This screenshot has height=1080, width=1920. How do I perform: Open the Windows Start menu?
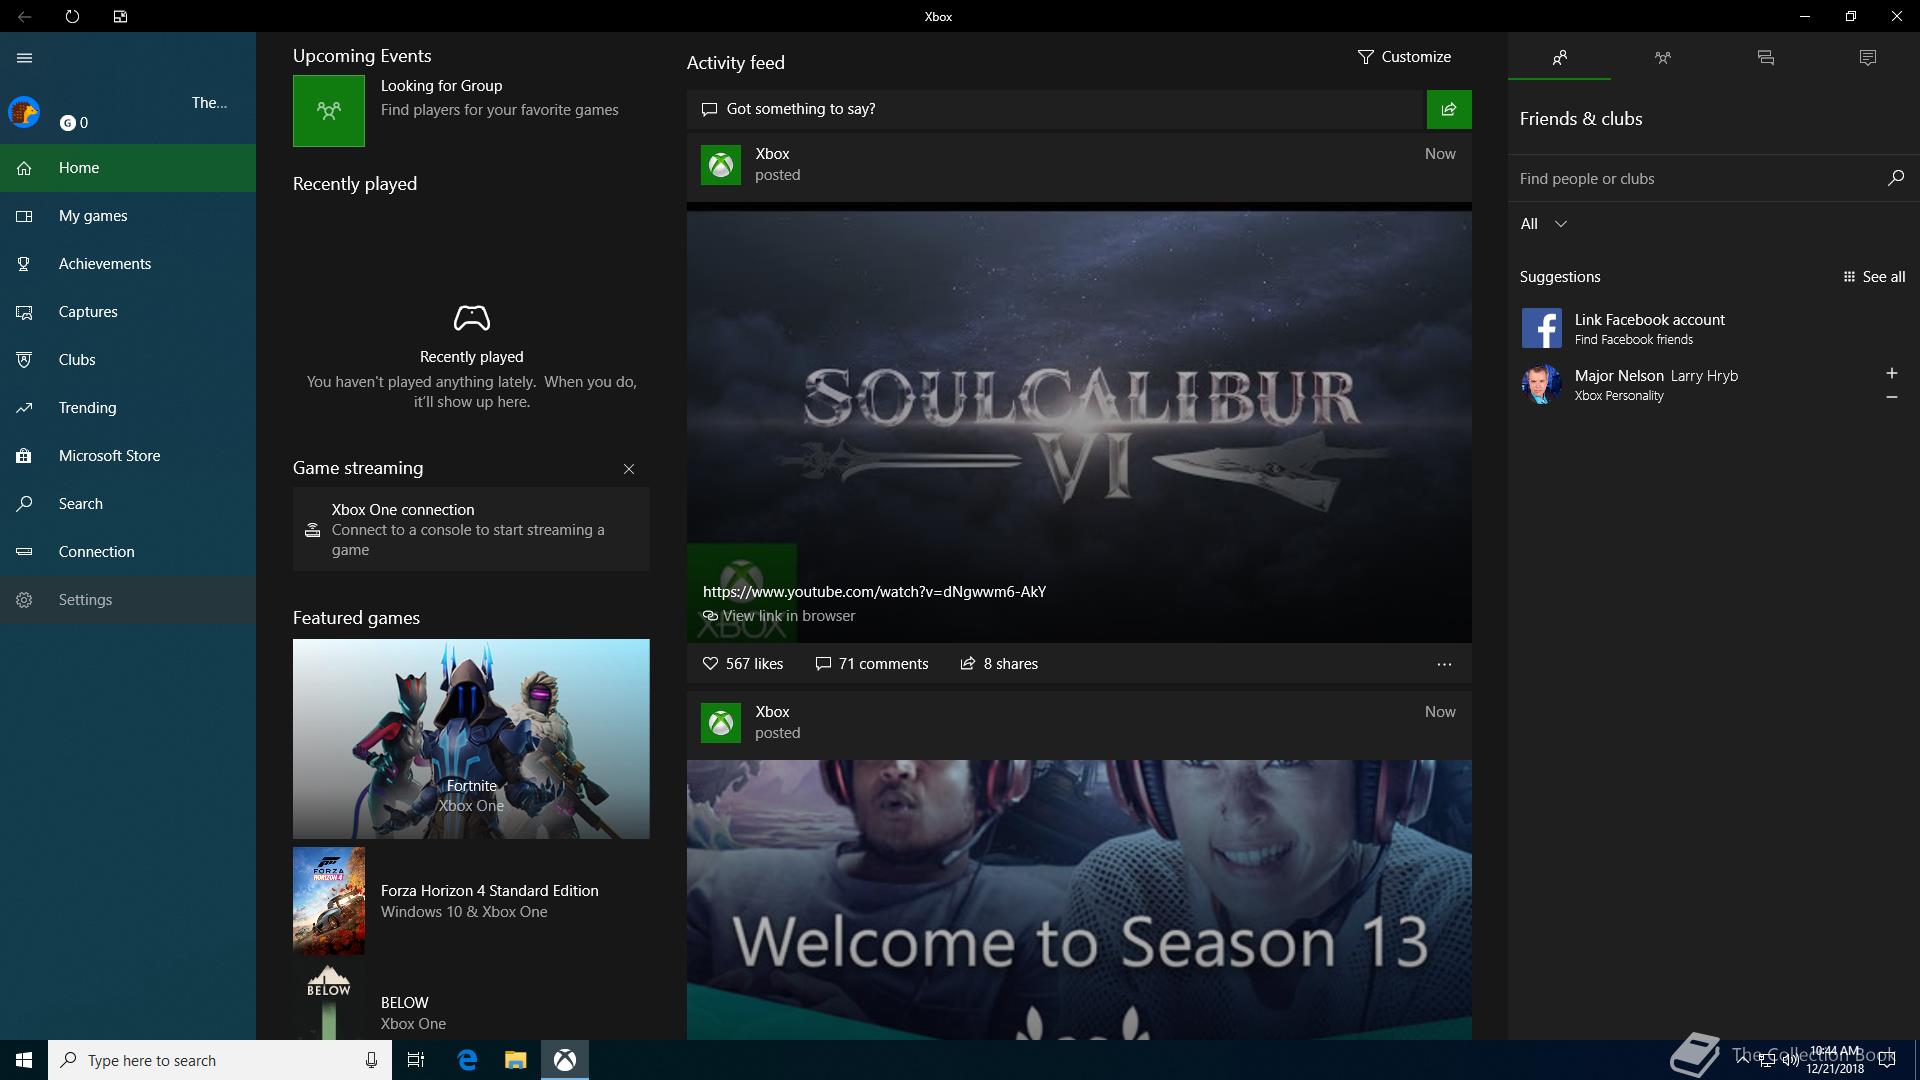click(x=24, y=1060)
